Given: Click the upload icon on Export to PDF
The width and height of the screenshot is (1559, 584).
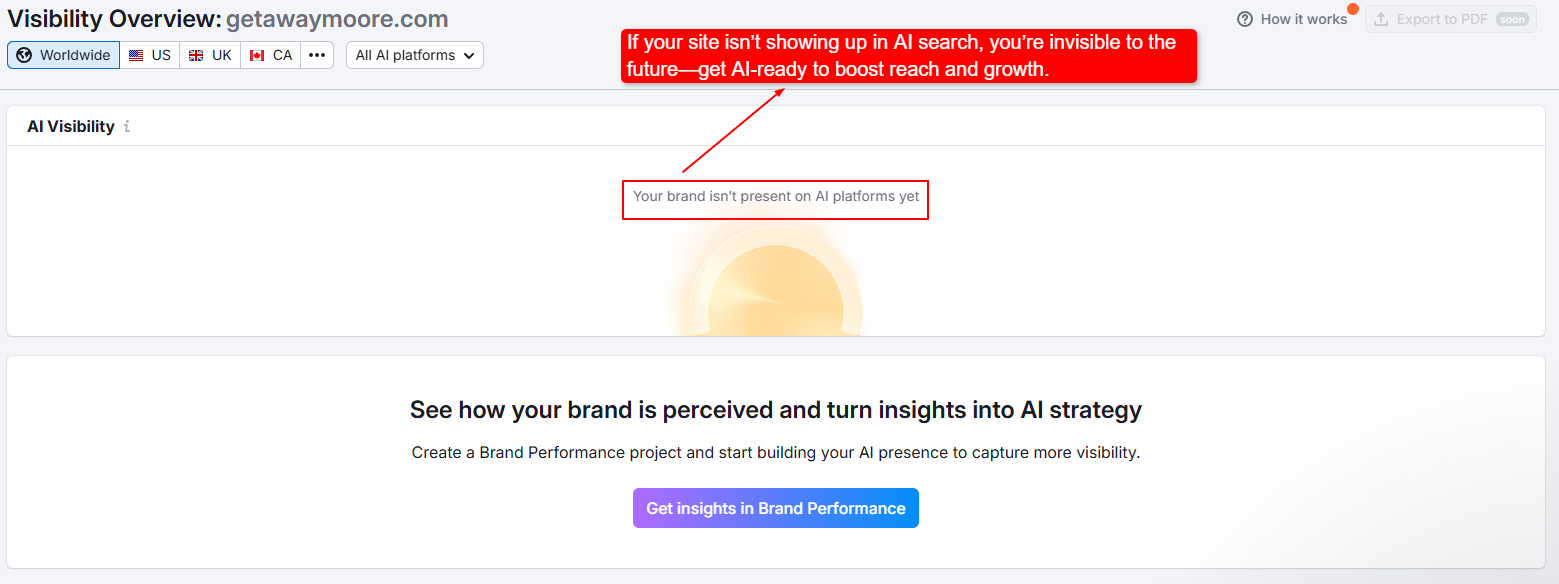Looking at the screenshot, I should pos(1382,19).
